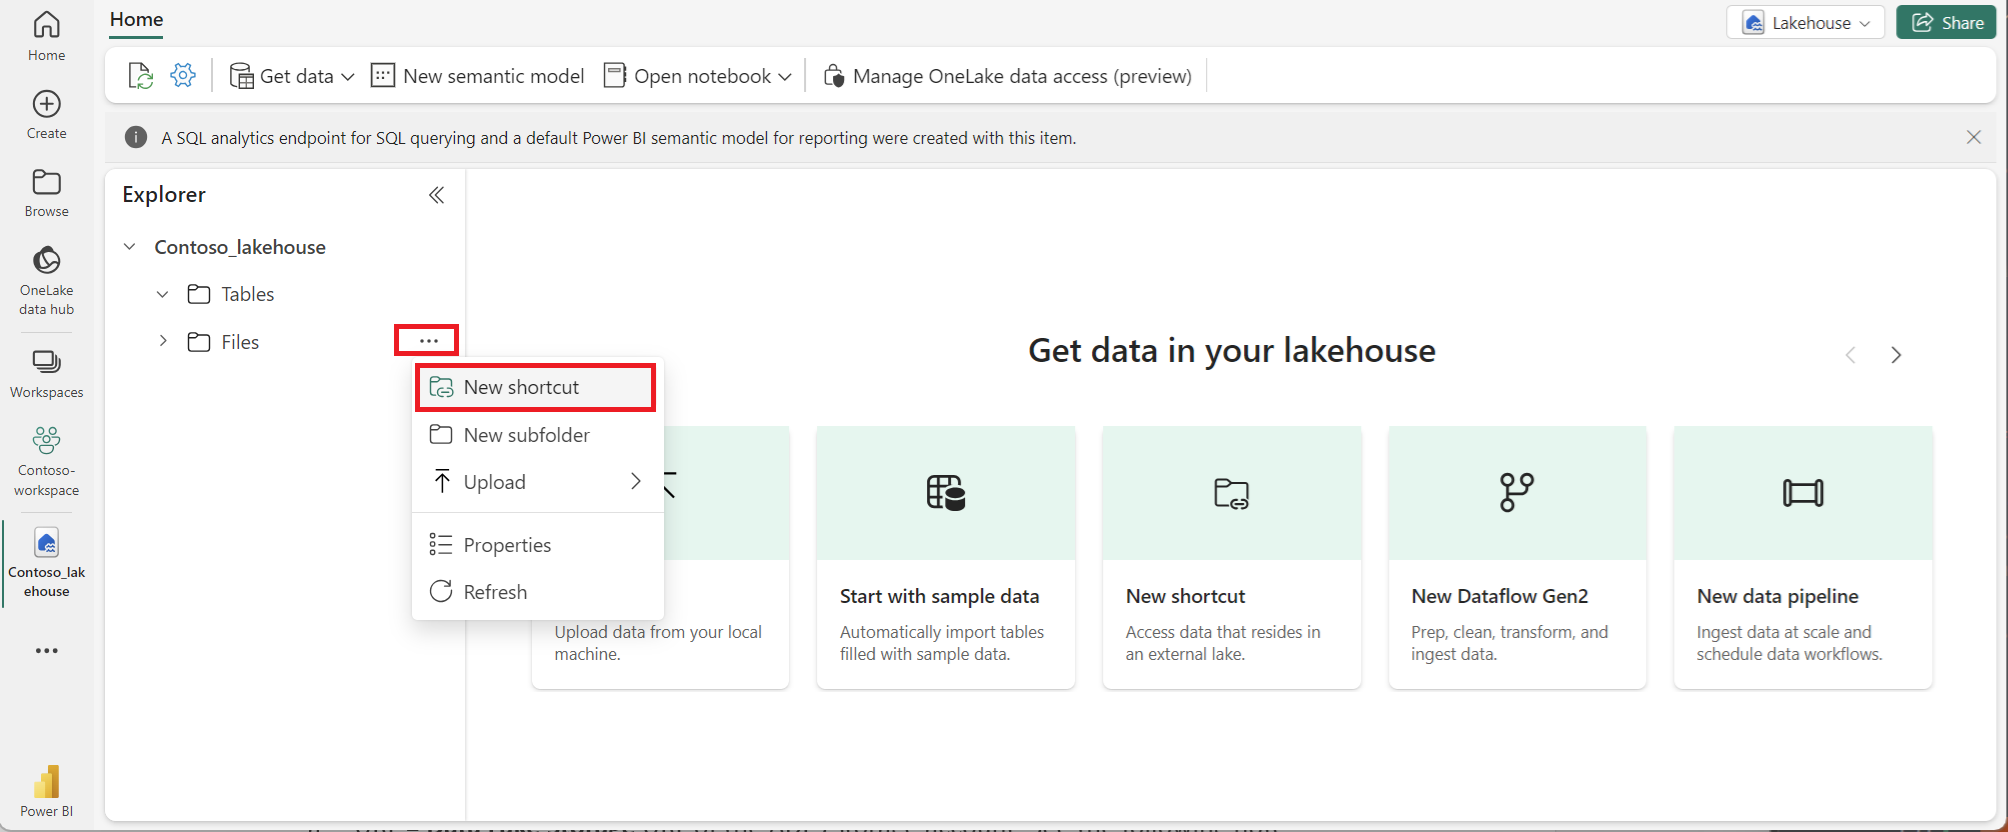Viewport: 2008px width, 832px height.
Task: Open the OneLake data hub
Action: click(46, 280)
